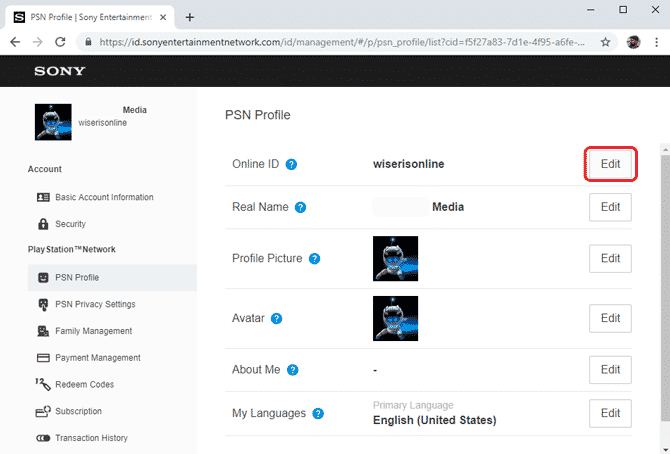Click the Profile Picture thumbnail
670x454 pixels.
click(x=395, y=259)
